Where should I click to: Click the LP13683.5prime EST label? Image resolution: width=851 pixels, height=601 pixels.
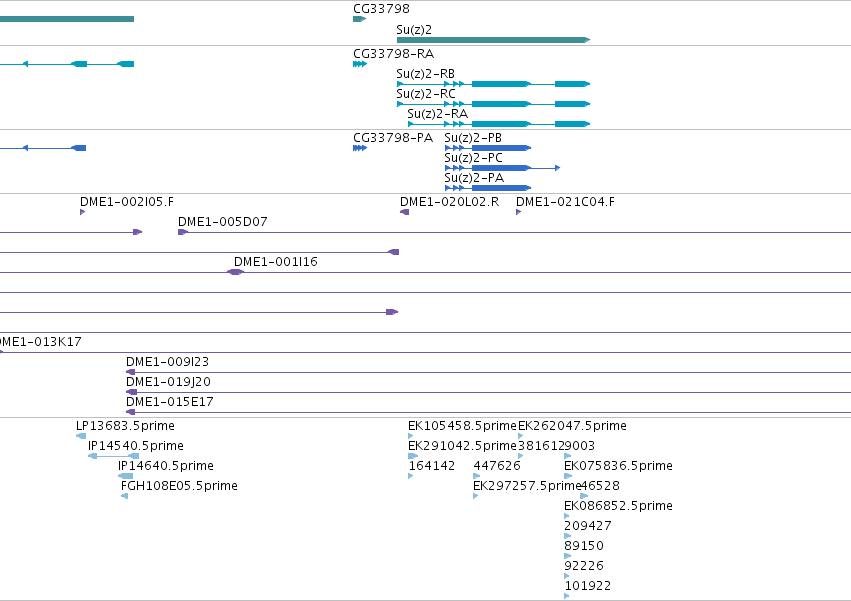tap(125, 426)
